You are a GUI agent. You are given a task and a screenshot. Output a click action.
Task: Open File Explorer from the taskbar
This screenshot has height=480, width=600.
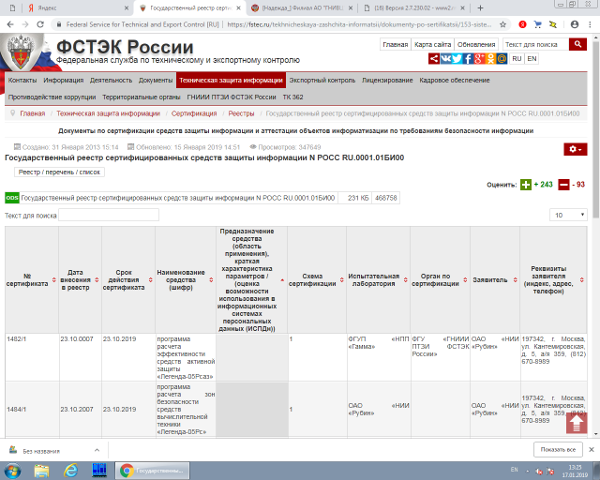41,470
